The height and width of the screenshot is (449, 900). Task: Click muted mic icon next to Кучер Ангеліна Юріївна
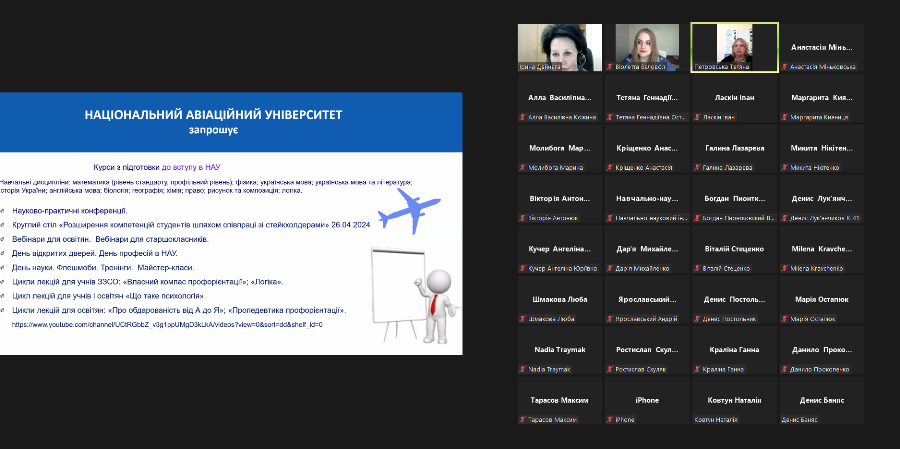point(523,268)
